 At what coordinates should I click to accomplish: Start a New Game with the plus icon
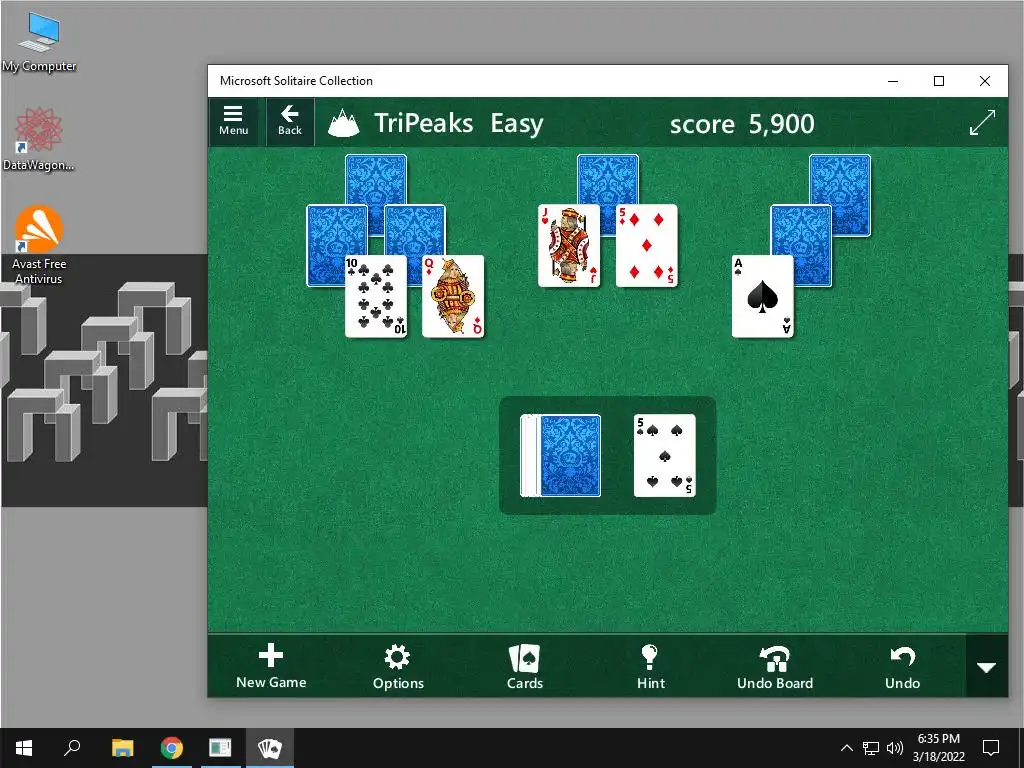tap(270, 666)
